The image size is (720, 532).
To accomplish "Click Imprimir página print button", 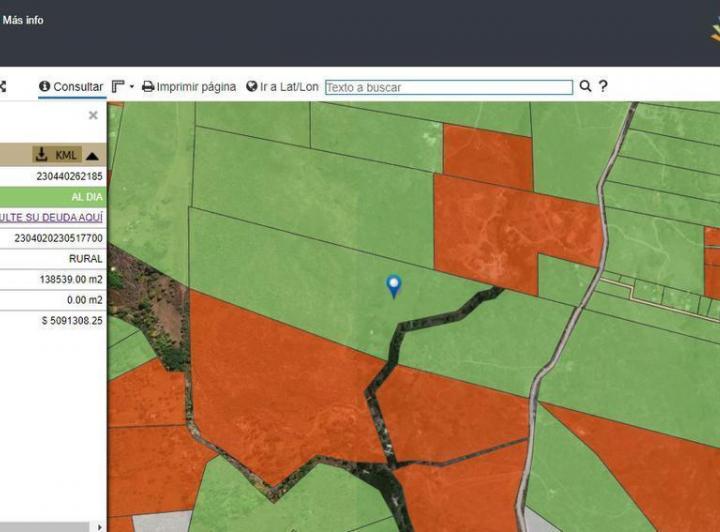I will pos(189,86).
